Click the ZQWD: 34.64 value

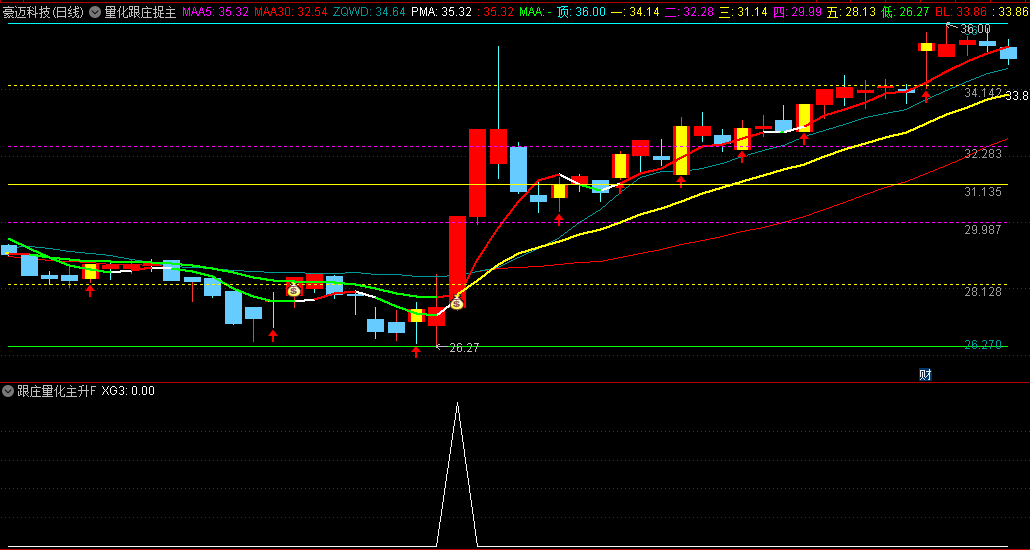pyautogui.click(x=369, y=11)
